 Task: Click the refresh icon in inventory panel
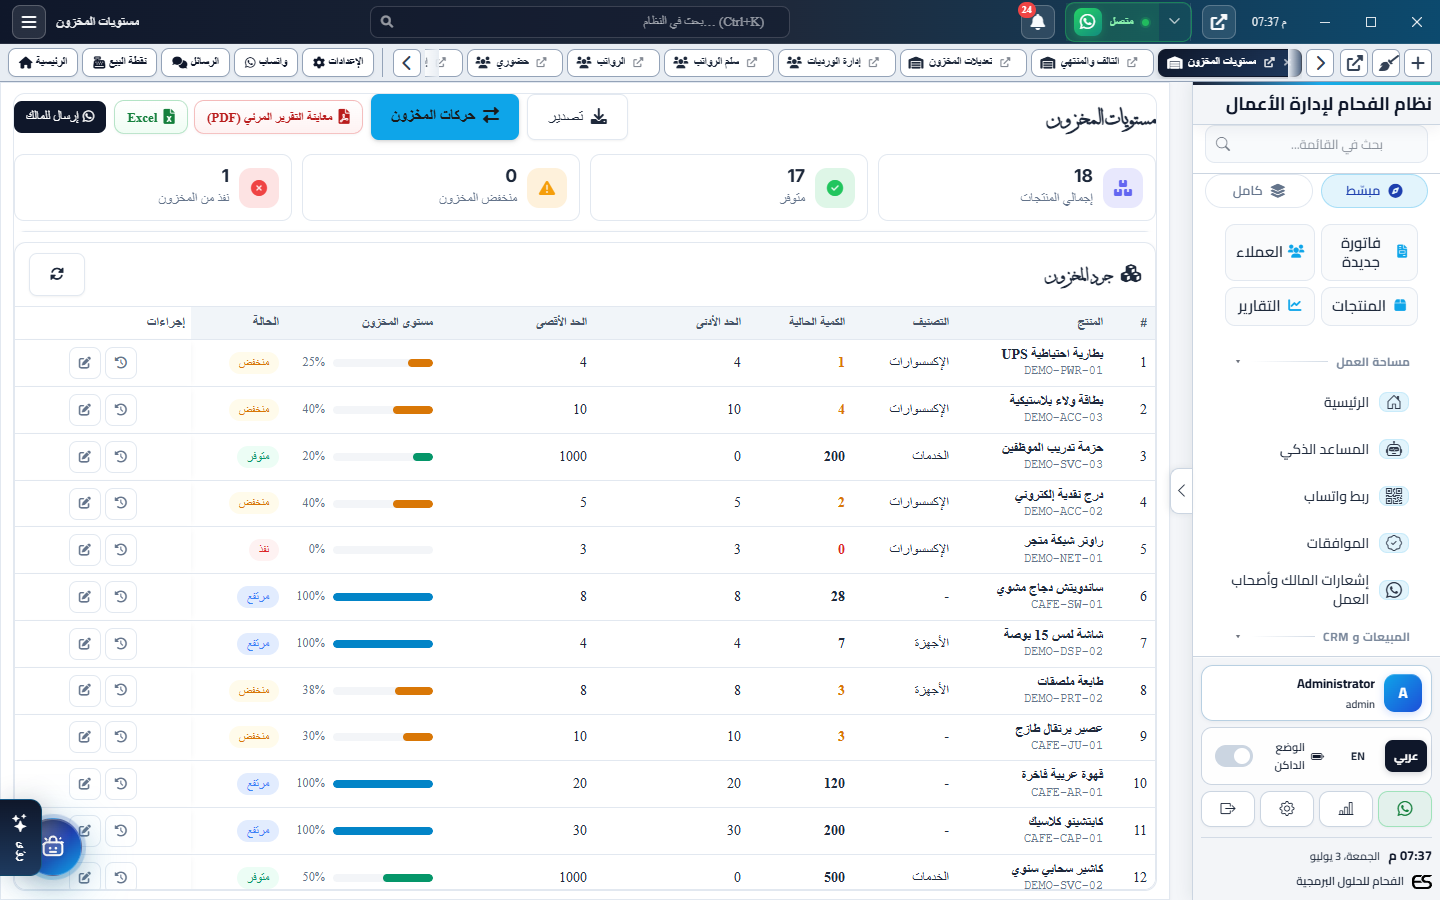(x=57, y=274)
